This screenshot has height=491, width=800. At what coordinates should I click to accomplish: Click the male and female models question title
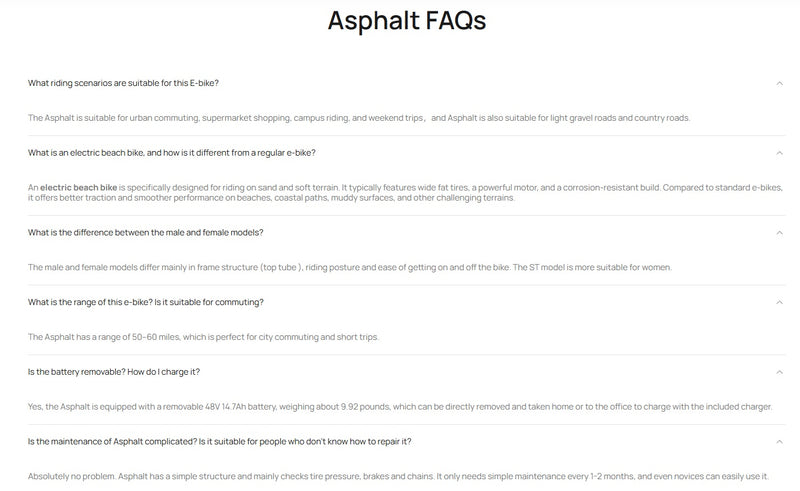click(x=145, y=232)
